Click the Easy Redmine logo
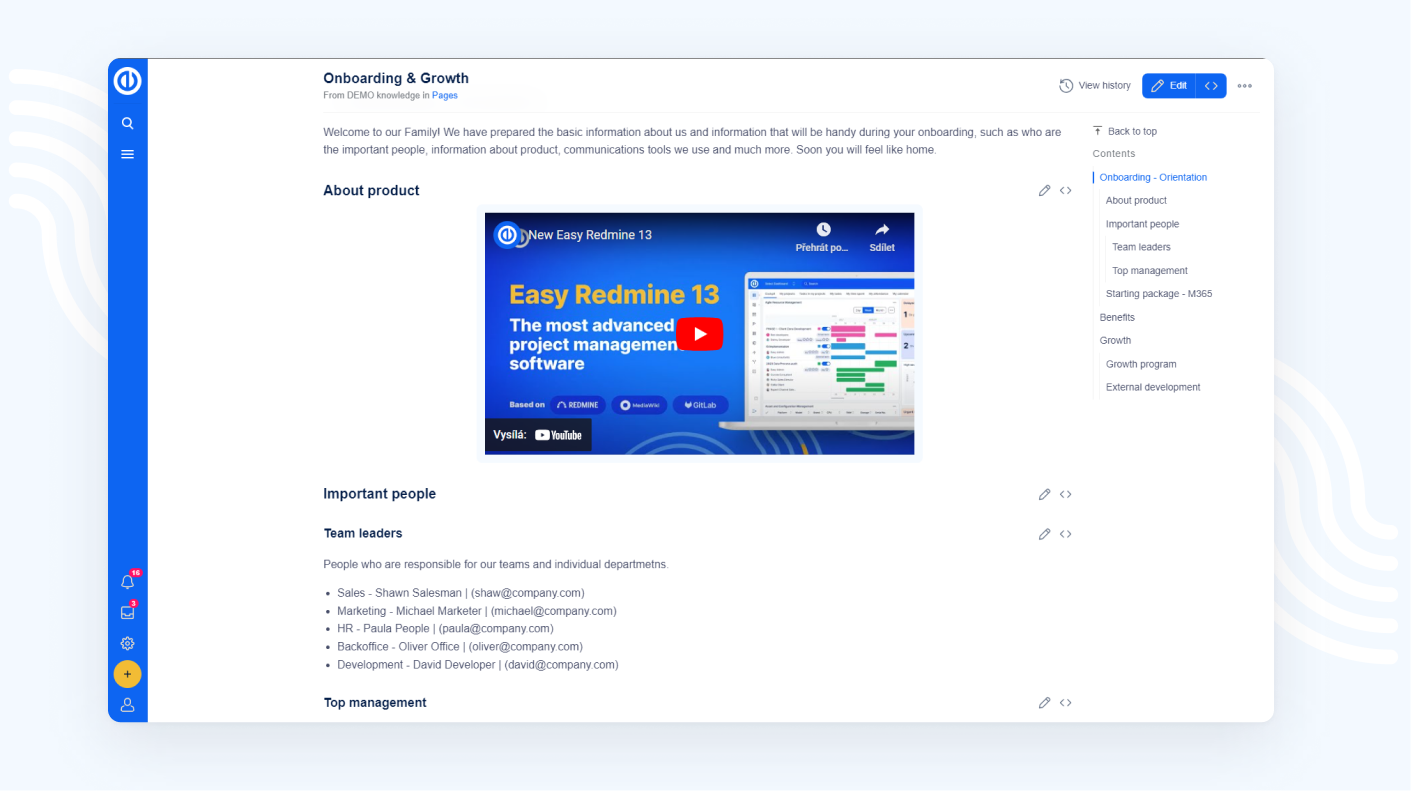The image size is (1411, 791). tap(127, 81)
